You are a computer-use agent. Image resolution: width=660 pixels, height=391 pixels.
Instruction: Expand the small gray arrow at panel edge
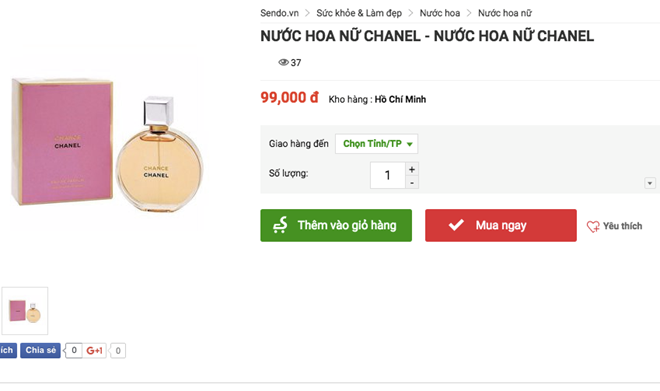pos(650,183)
